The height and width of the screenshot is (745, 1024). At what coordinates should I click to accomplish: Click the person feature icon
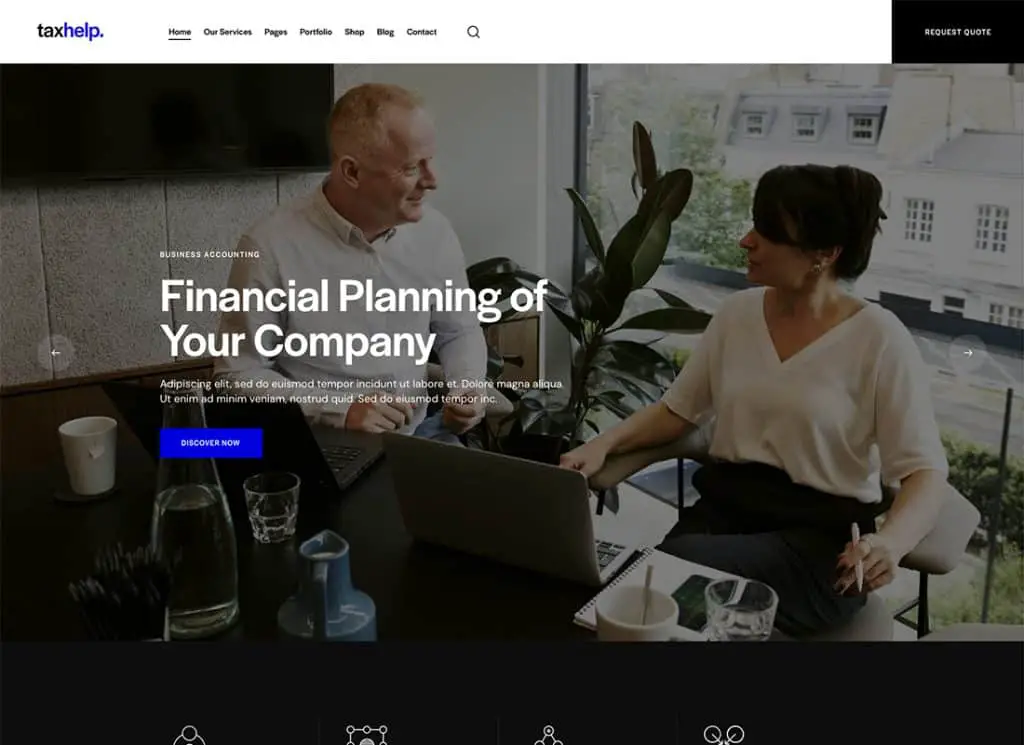pos(189,735)
